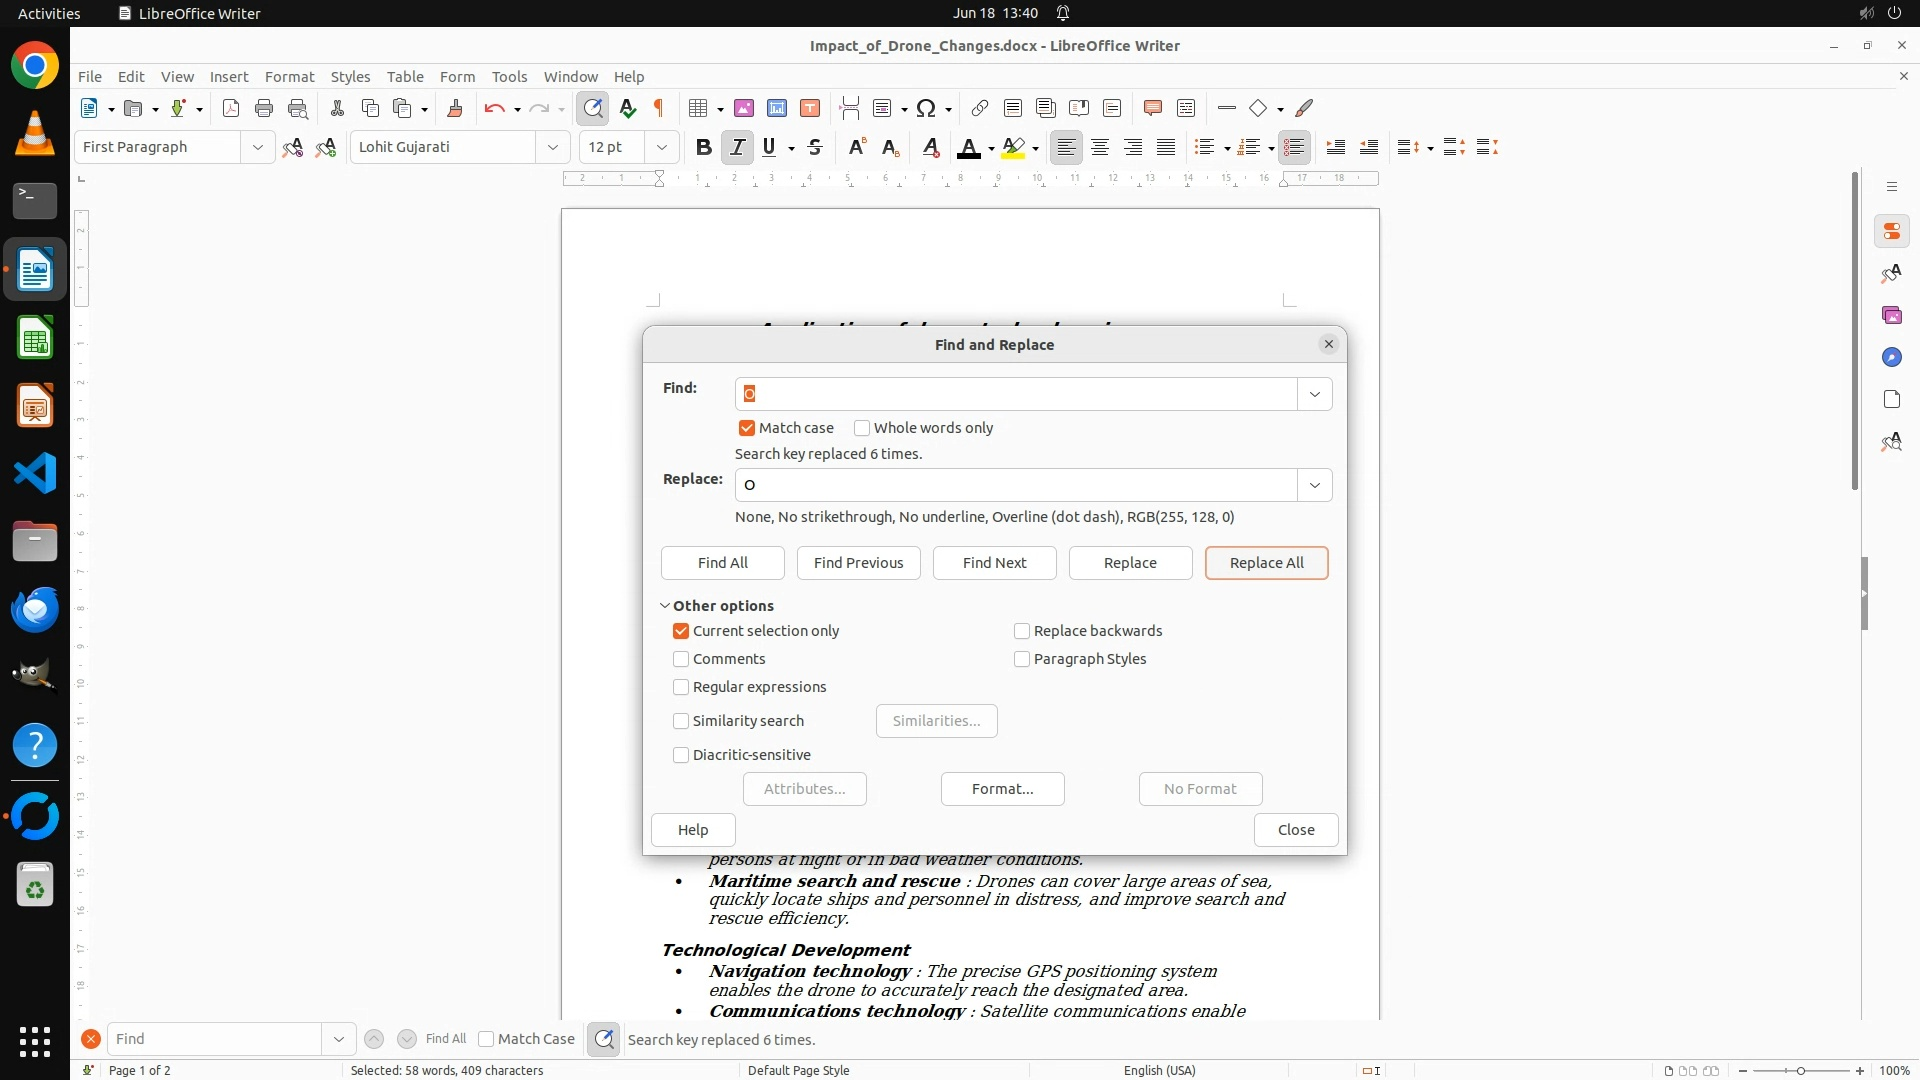The width and height of the screenshot is (1920, 1080).
Task: Open the Sidebar Gallery panel icon
Action: click(x=1891, y=315)
